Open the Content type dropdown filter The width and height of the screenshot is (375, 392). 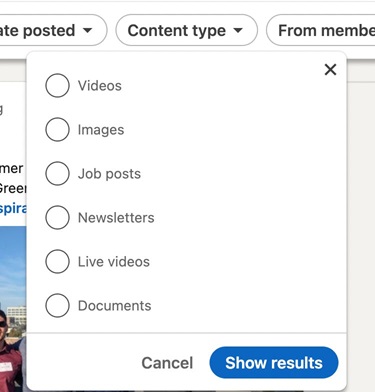[187, 30]
